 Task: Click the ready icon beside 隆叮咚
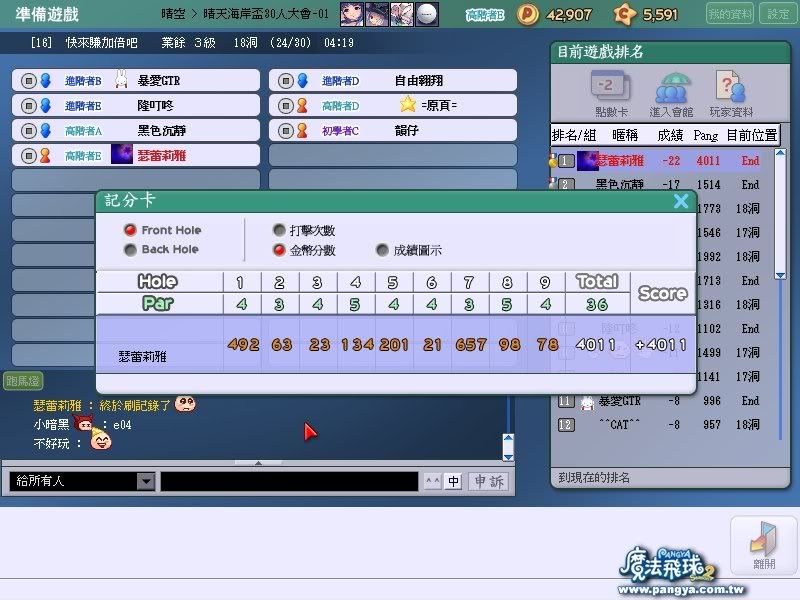pos(29,106)
